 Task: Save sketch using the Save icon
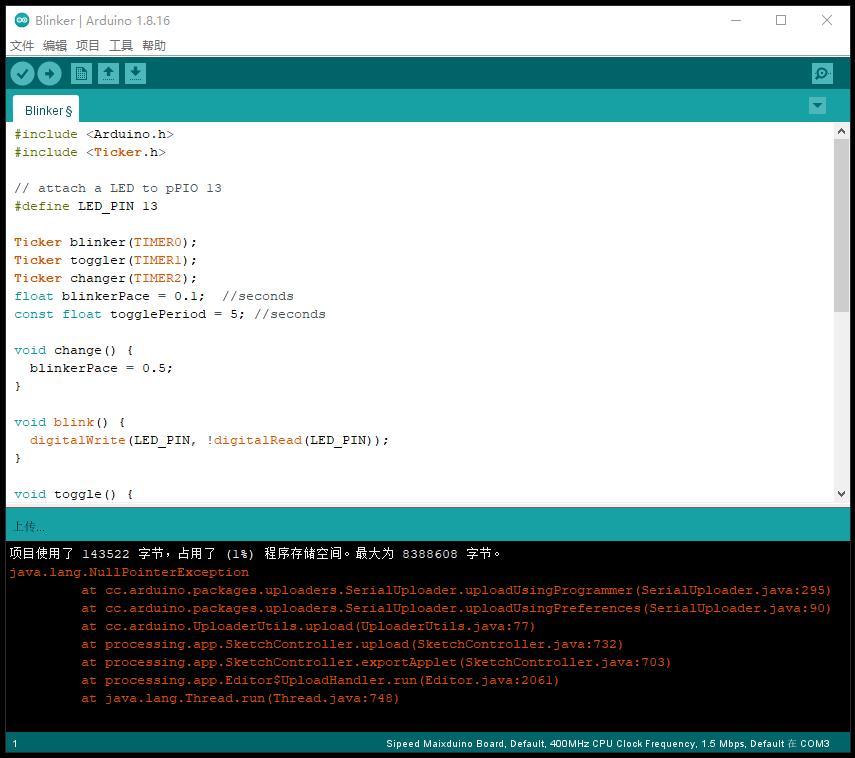[x=135, y=74]
